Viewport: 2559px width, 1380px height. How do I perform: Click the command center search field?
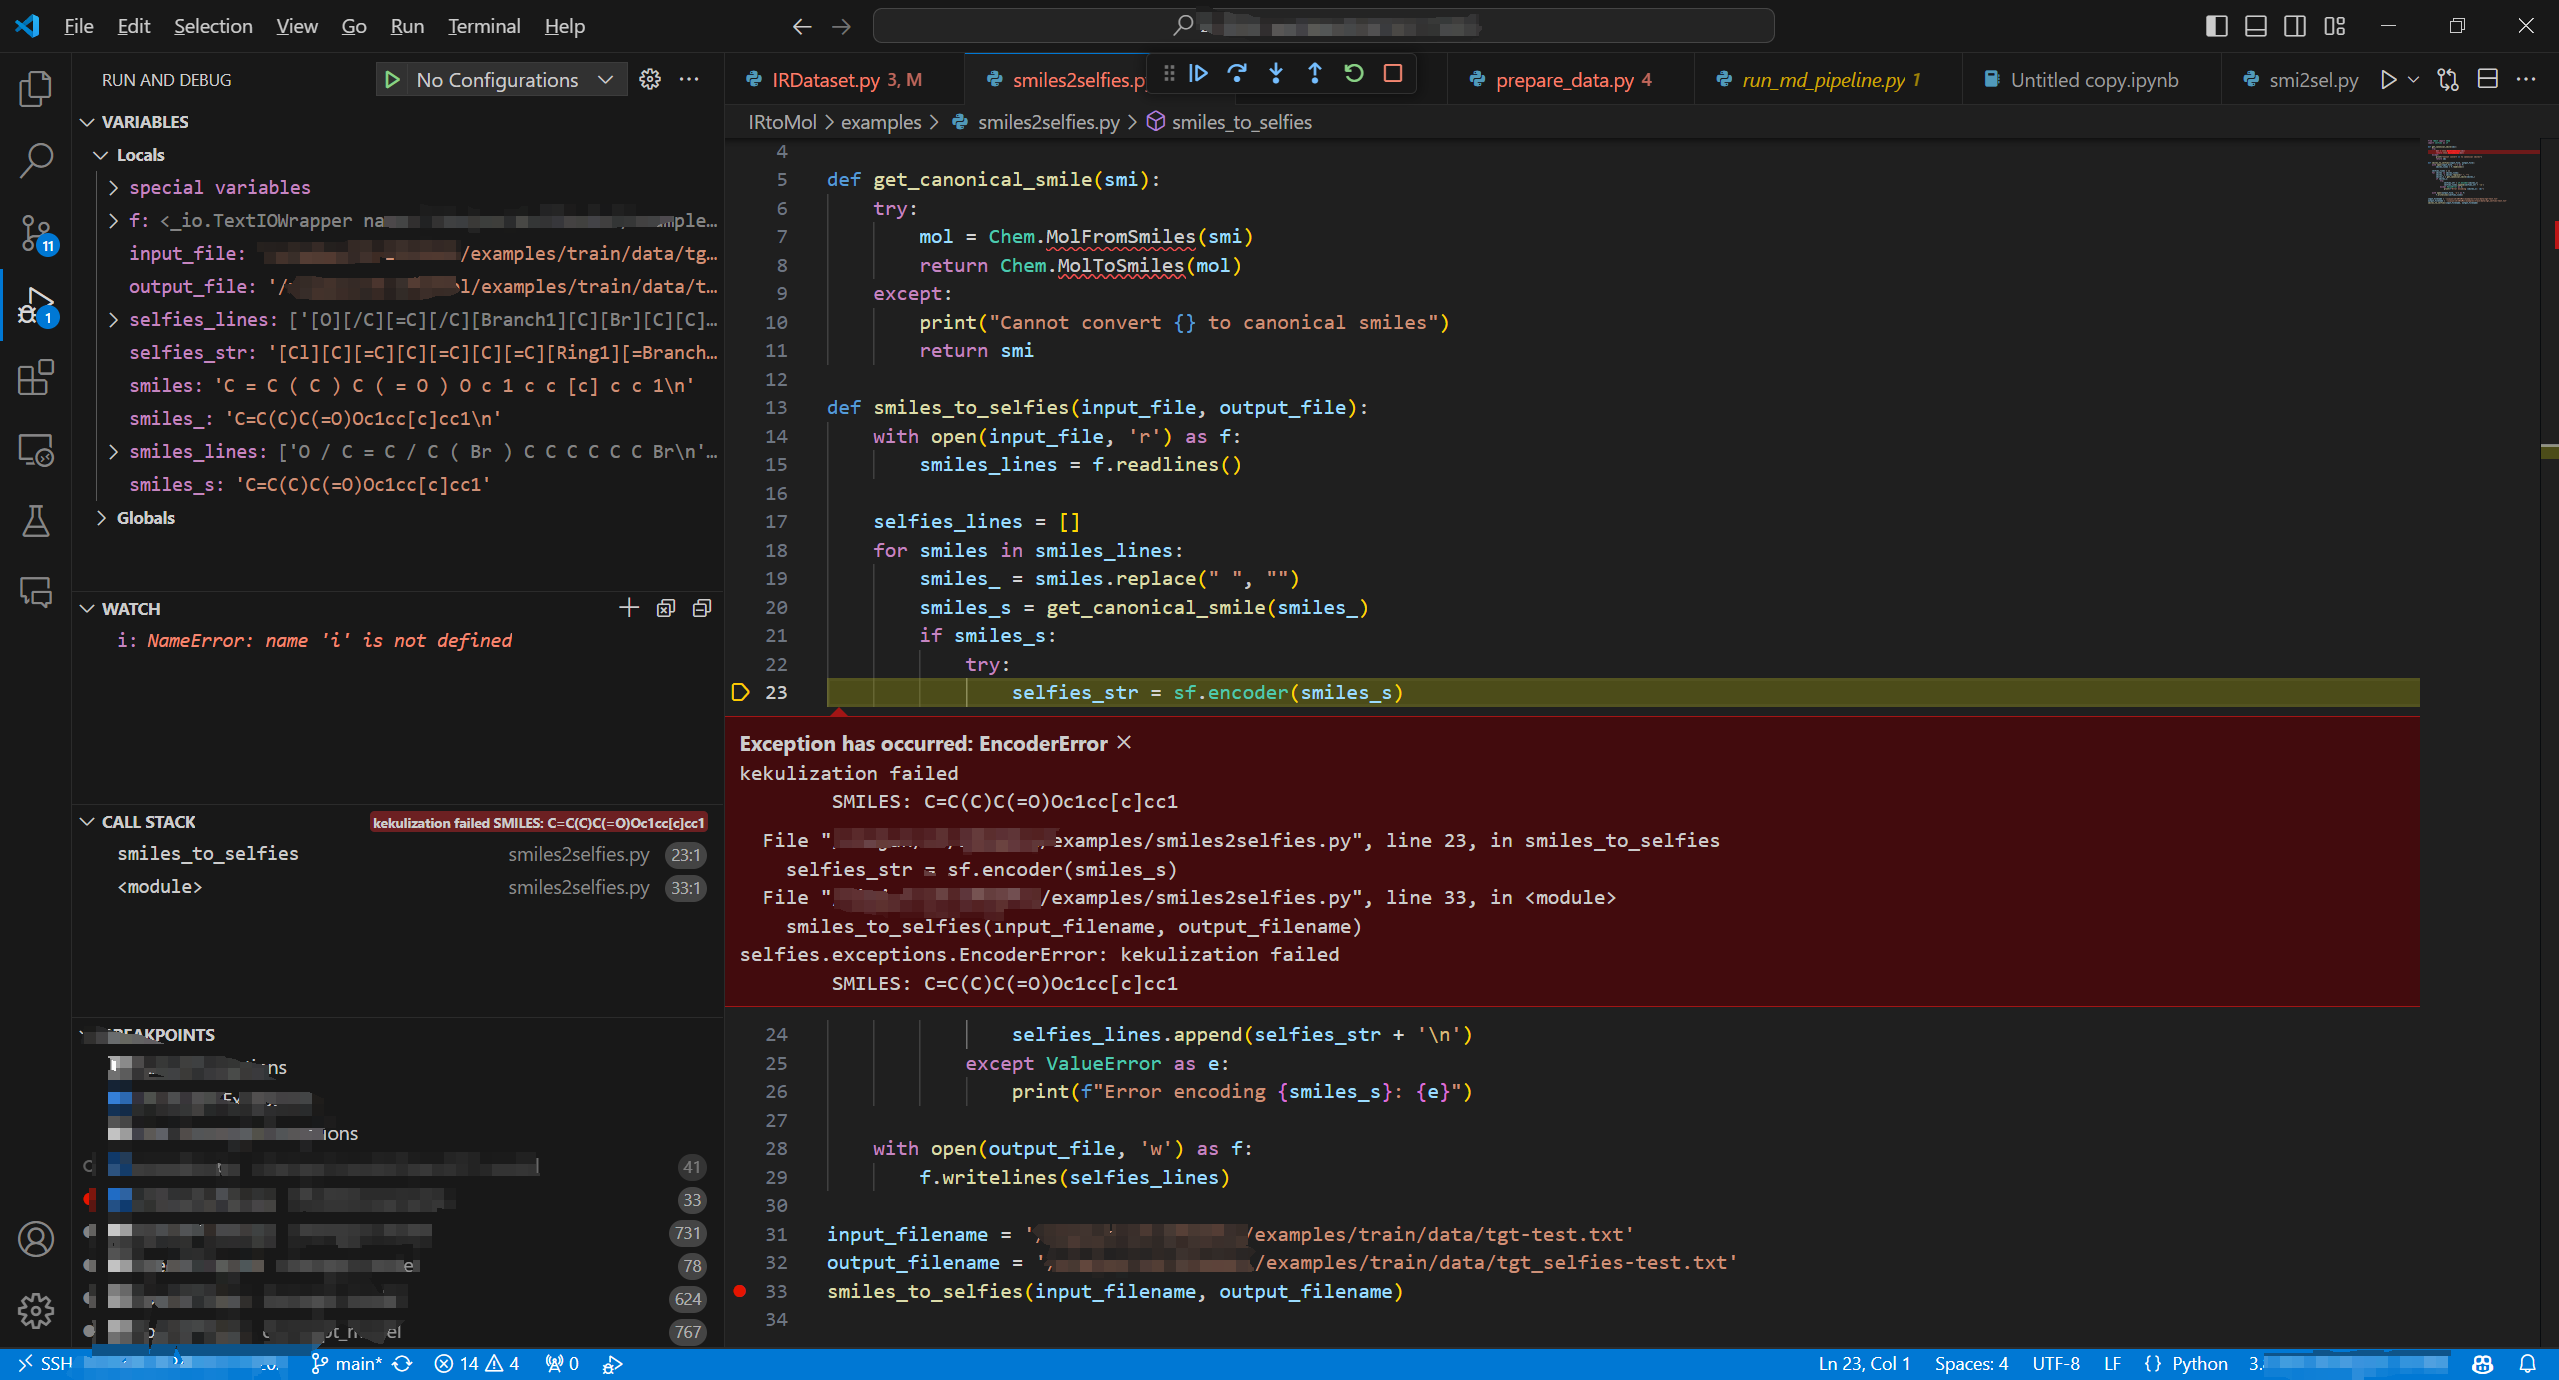point(1323,26)
